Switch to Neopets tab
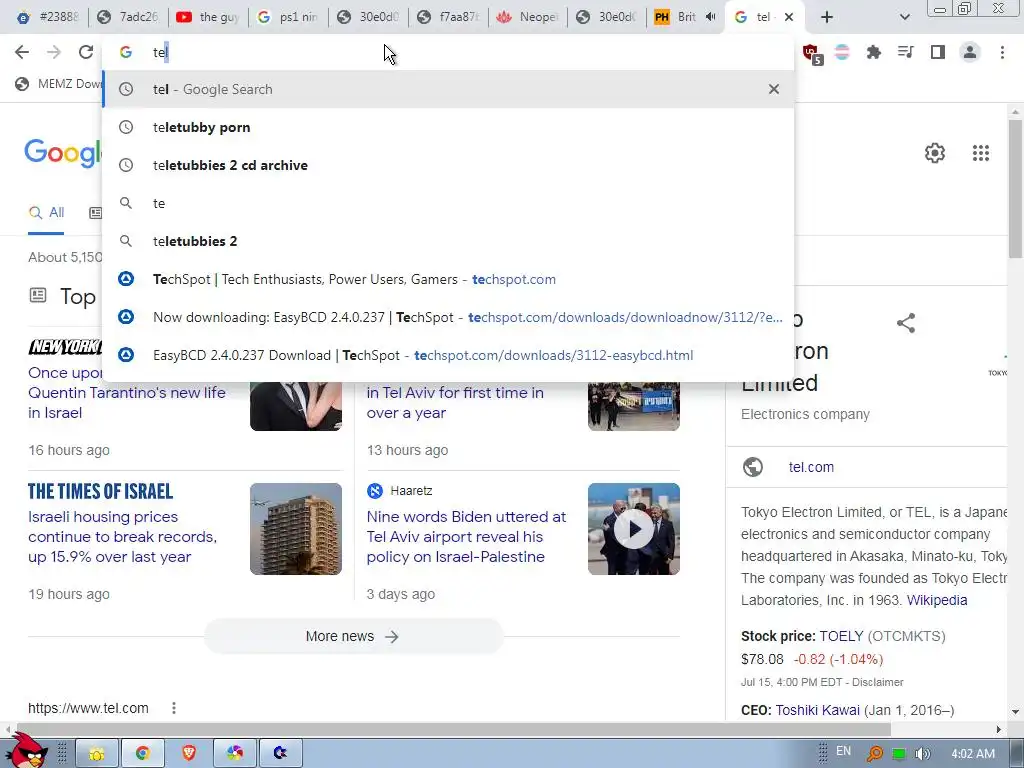 [527, 17]
